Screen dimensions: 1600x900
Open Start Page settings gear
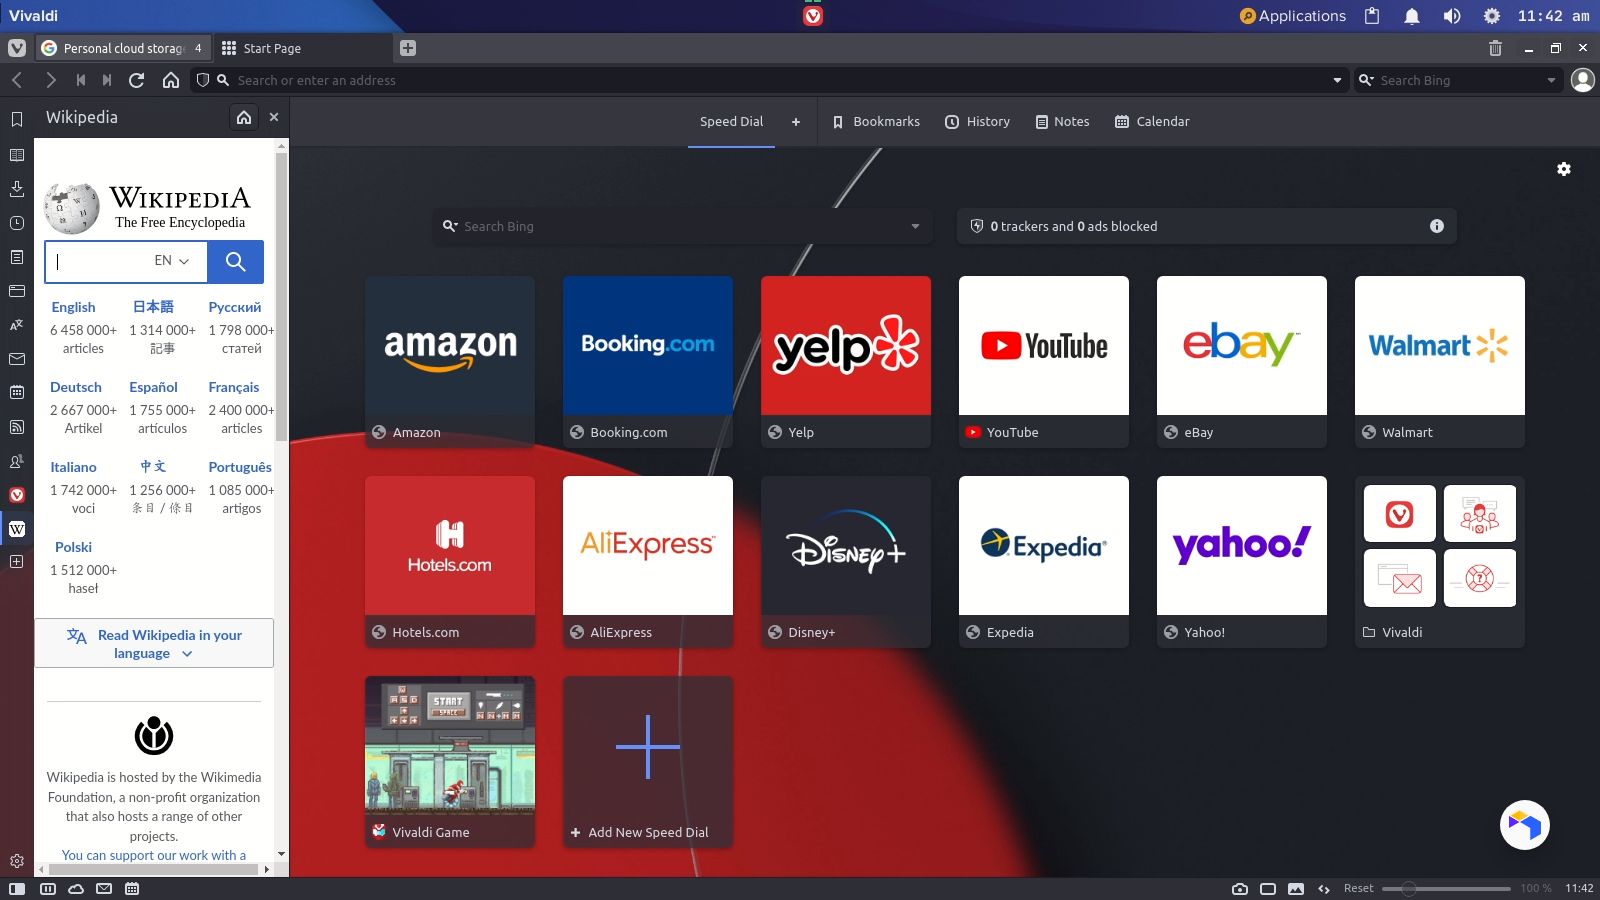coord(1564,169)
